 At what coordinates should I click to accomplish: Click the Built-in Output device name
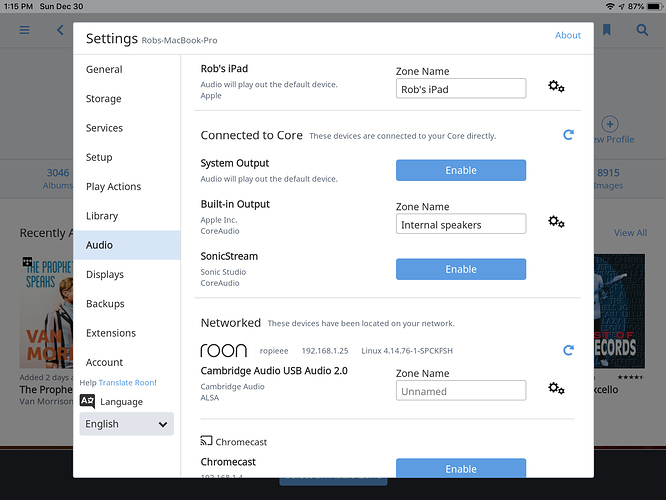coord(235,204)
